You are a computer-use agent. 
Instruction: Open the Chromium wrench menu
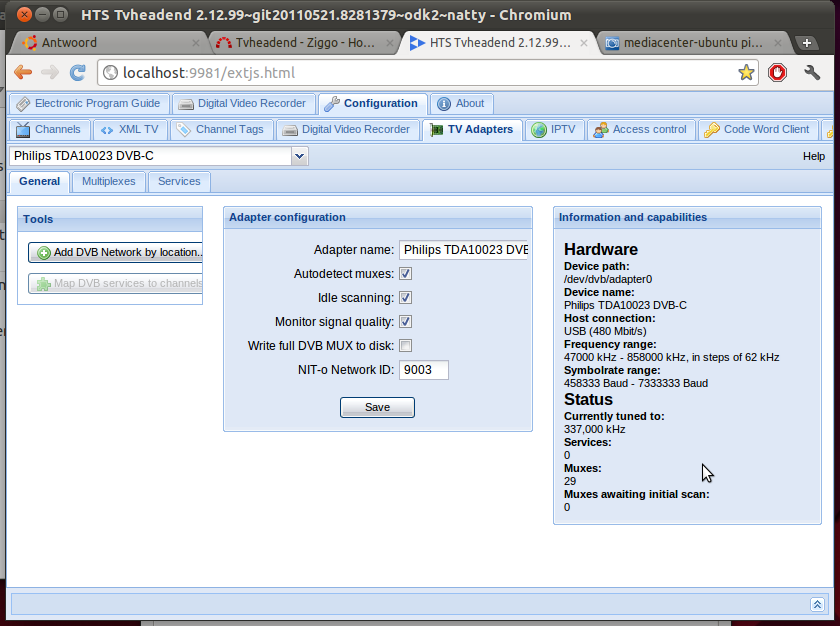click(x=812, y=72)
